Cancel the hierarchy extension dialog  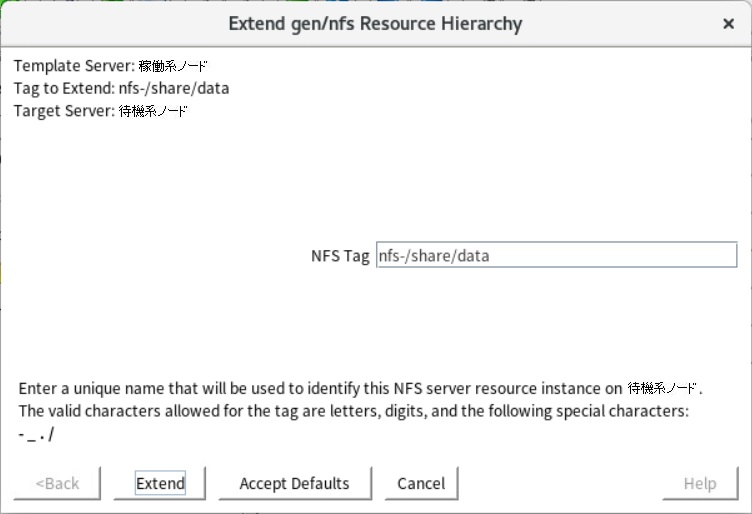(x=421, y=483)
